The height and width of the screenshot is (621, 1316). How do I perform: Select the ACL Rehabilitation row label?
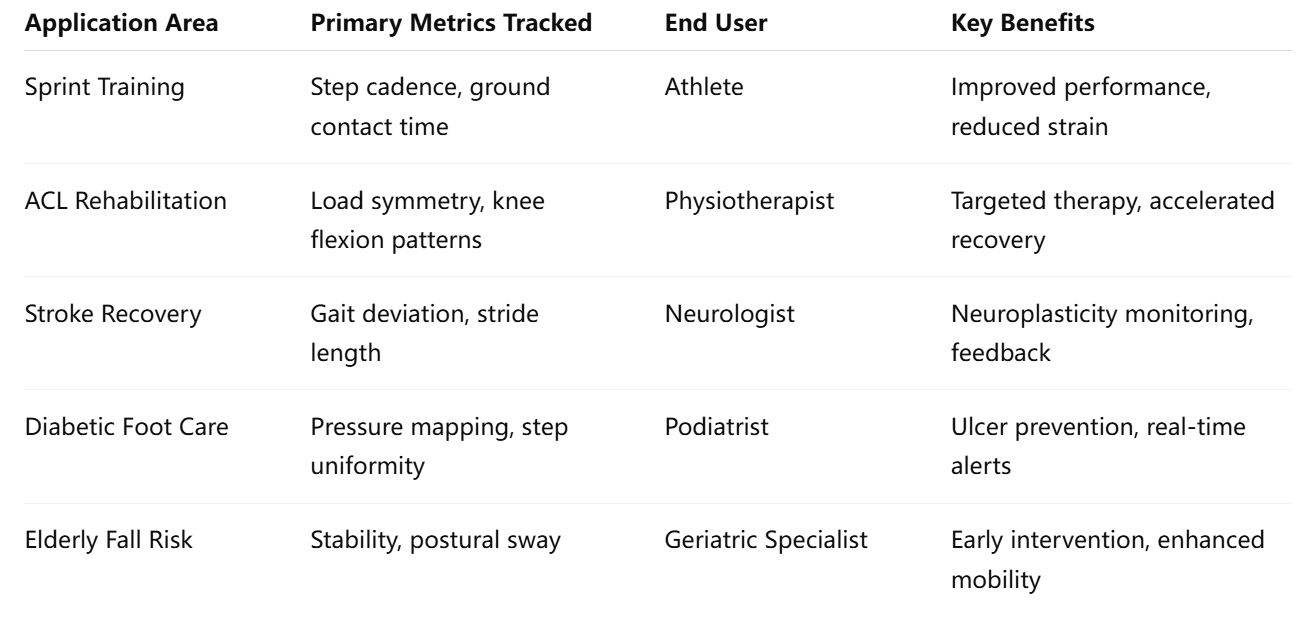click(125, 200)
